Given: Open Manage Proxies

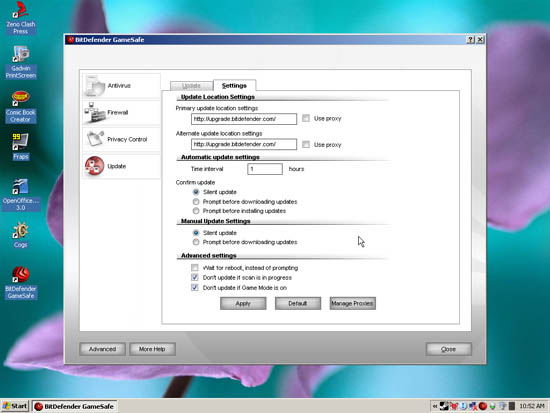Looking at the screenshot, I should pyautogui.click(x=353, y=304).
